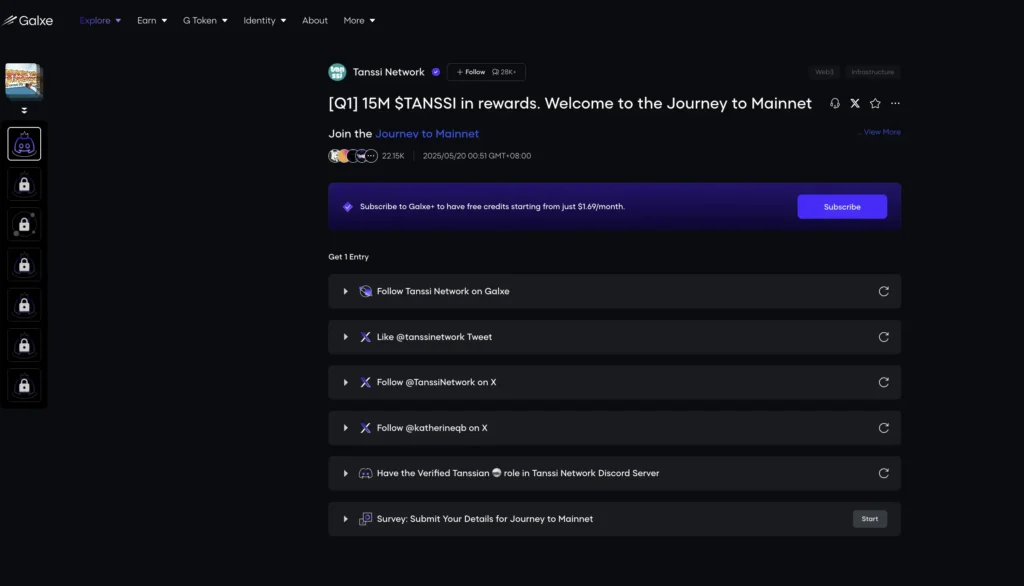Favorite the quest with the star icon
The image size is (1024, 586).
pos(875,103)
